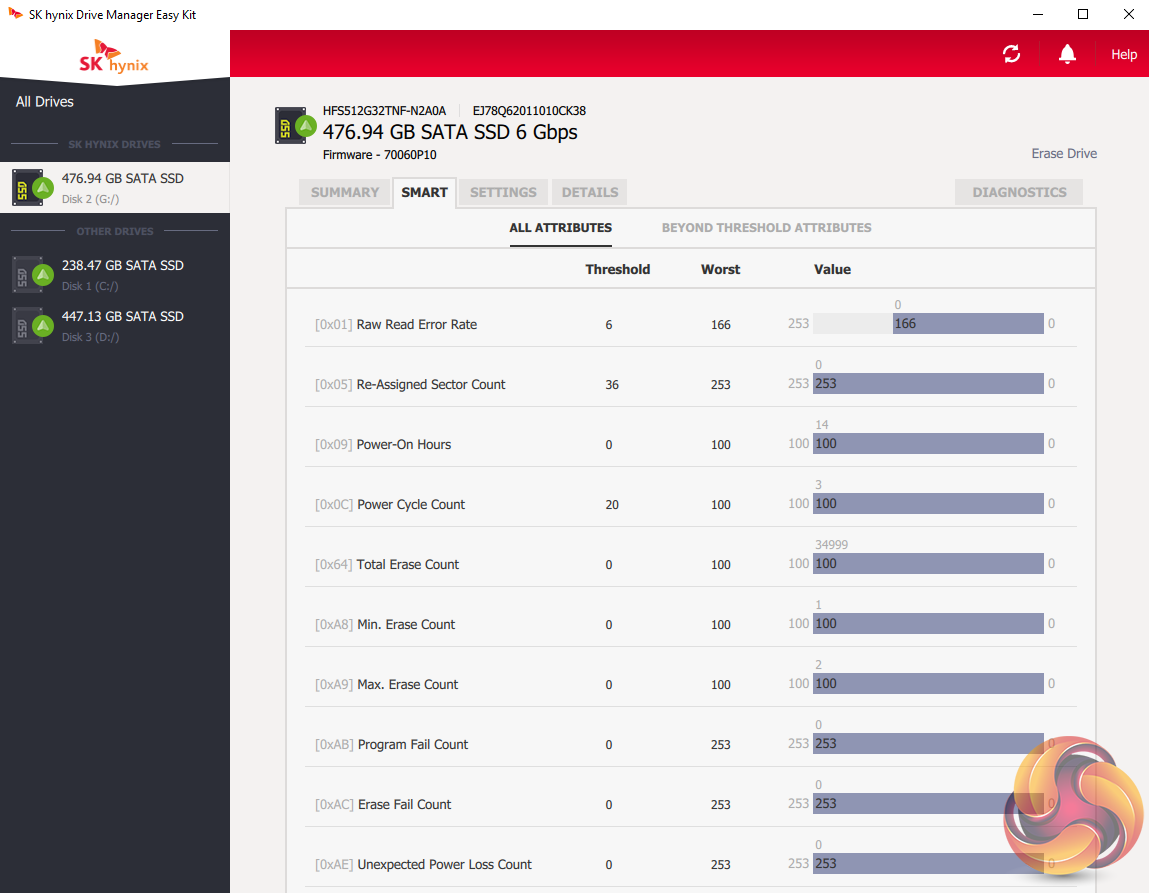The image size is (1150, 894).
Task: Click the app icon in the title bar
Action: pyautogui.click(x=15, y=15)
